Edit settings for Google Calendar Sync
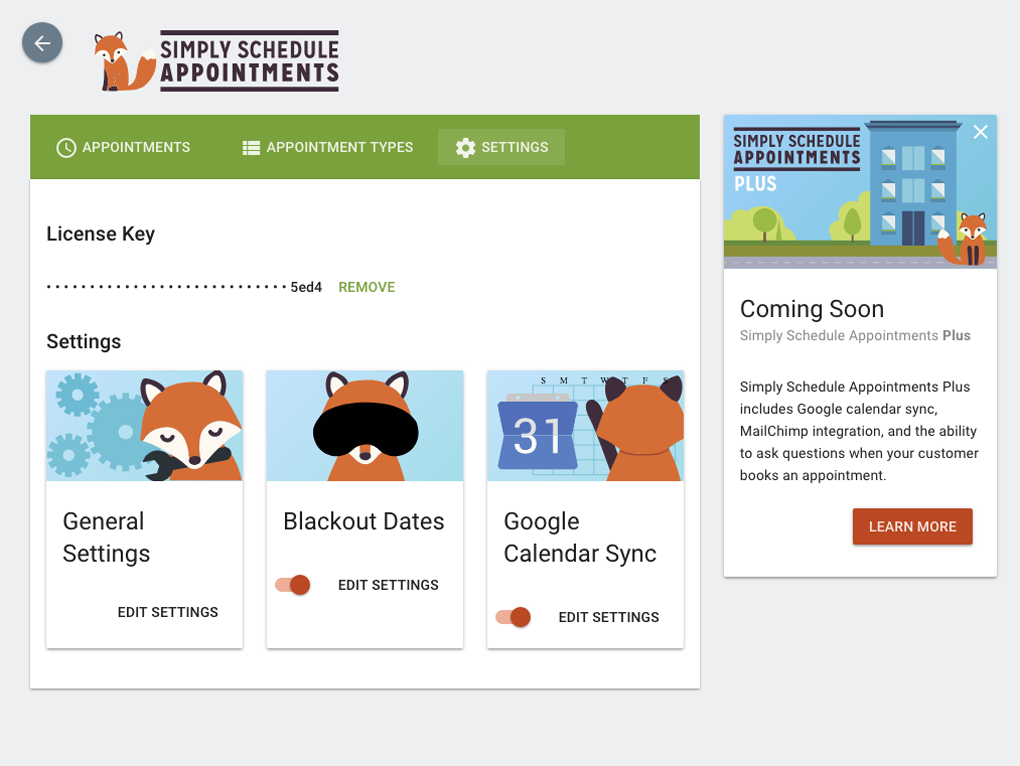This screenshot has width=1020, height=766. pos(609,617)
